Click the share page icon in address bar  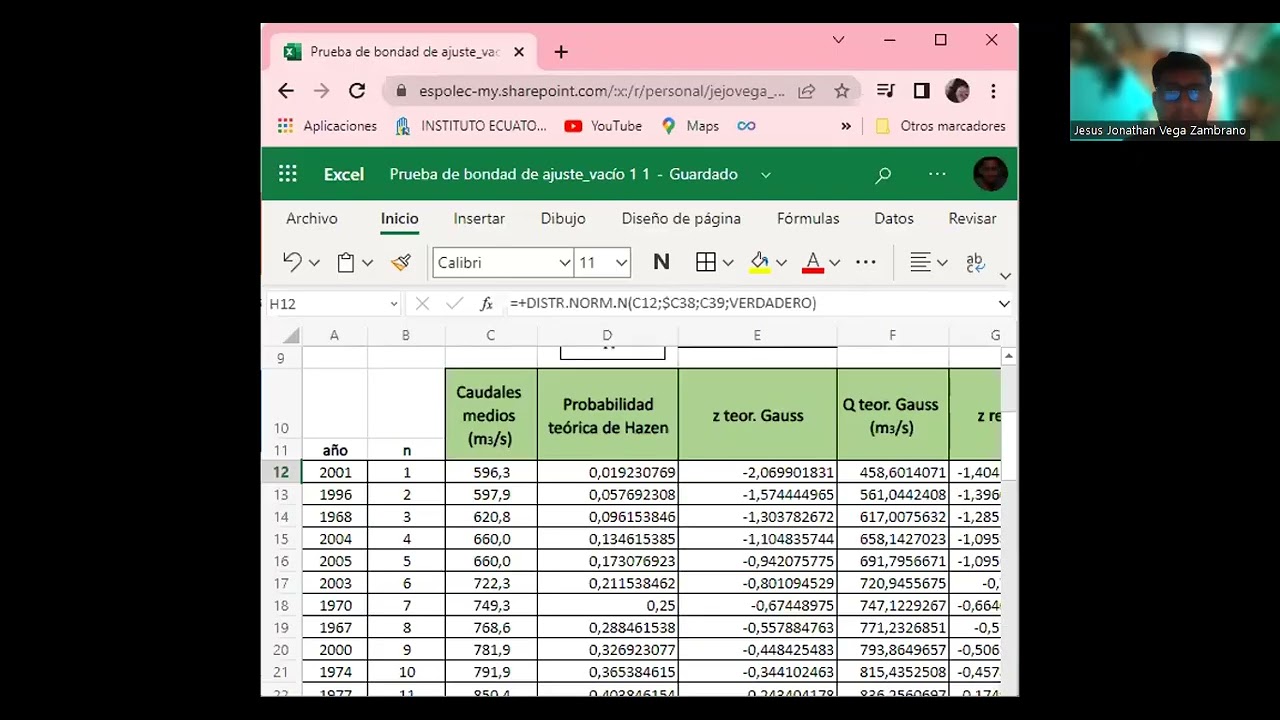click(x=807, y=91)
